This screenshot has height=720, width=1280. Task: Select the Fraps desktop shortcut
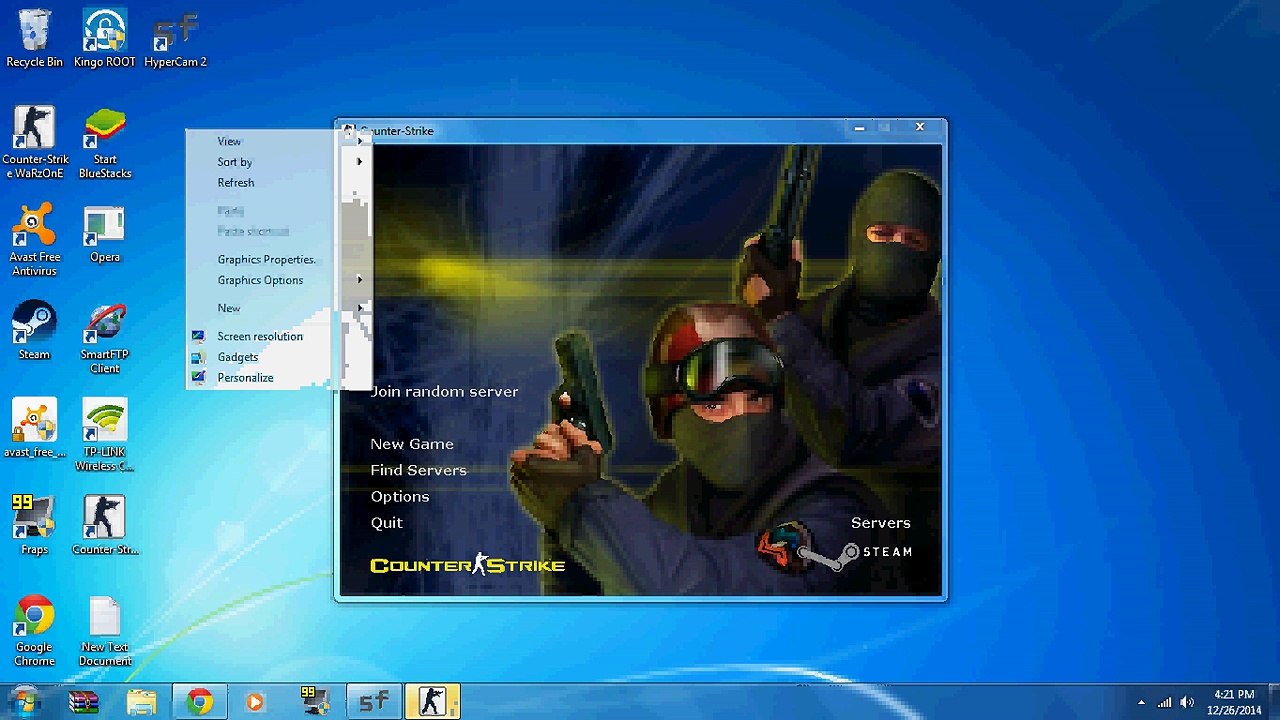point(34,525)
